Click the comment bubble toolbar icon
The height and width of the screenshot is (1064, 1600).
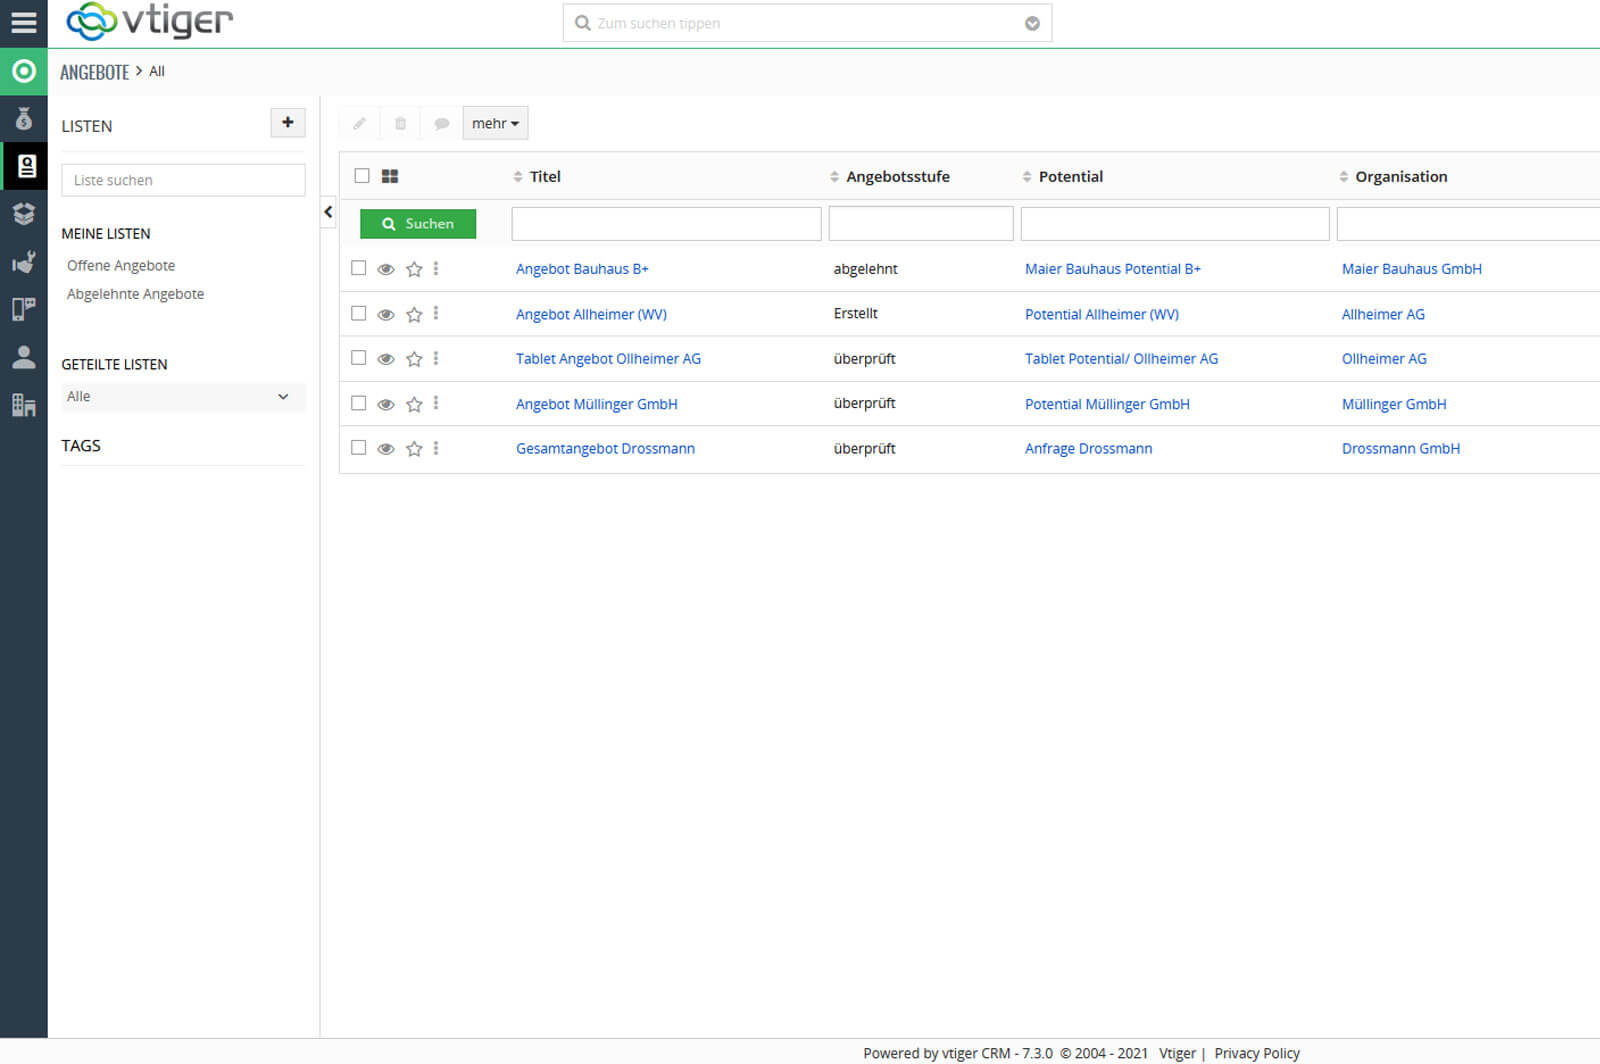(441, 124)
